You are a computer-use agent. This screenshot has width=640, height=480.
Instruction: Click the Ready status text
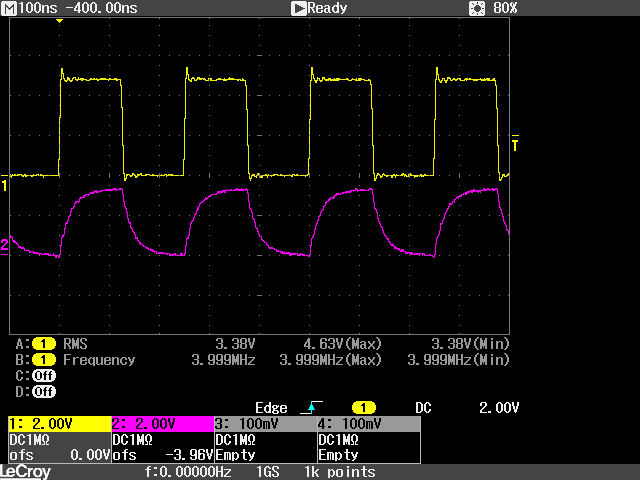tap(327, 8)
